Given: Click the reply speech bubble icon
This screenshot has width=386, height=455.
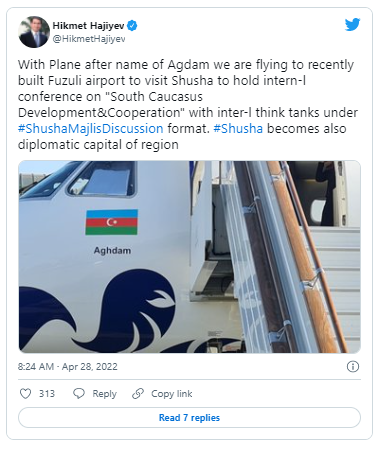Looking at the screenshot, I should click(79, 394).
